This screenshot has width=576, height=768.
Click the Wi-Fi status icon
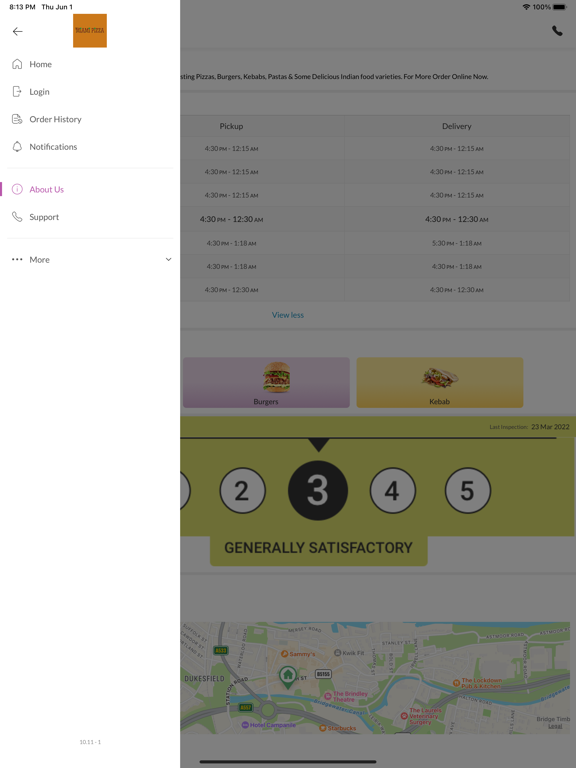point(527,7)
